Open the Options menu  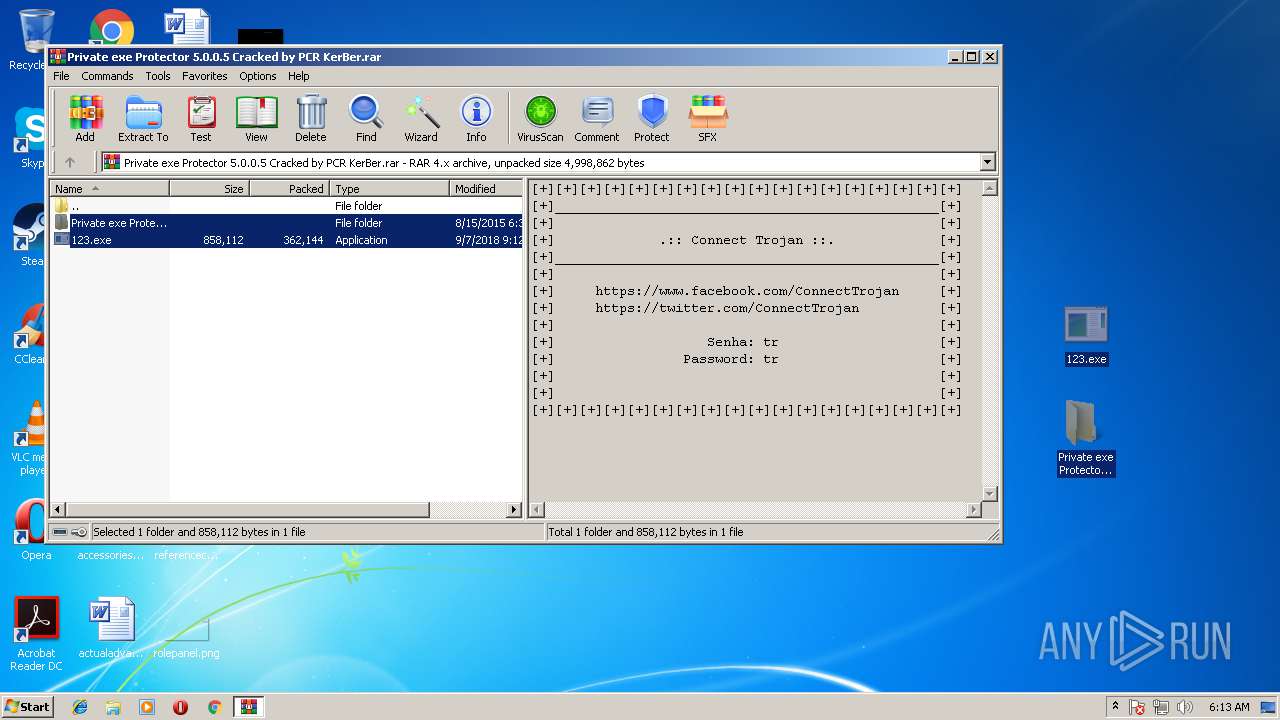coord(257,76)
